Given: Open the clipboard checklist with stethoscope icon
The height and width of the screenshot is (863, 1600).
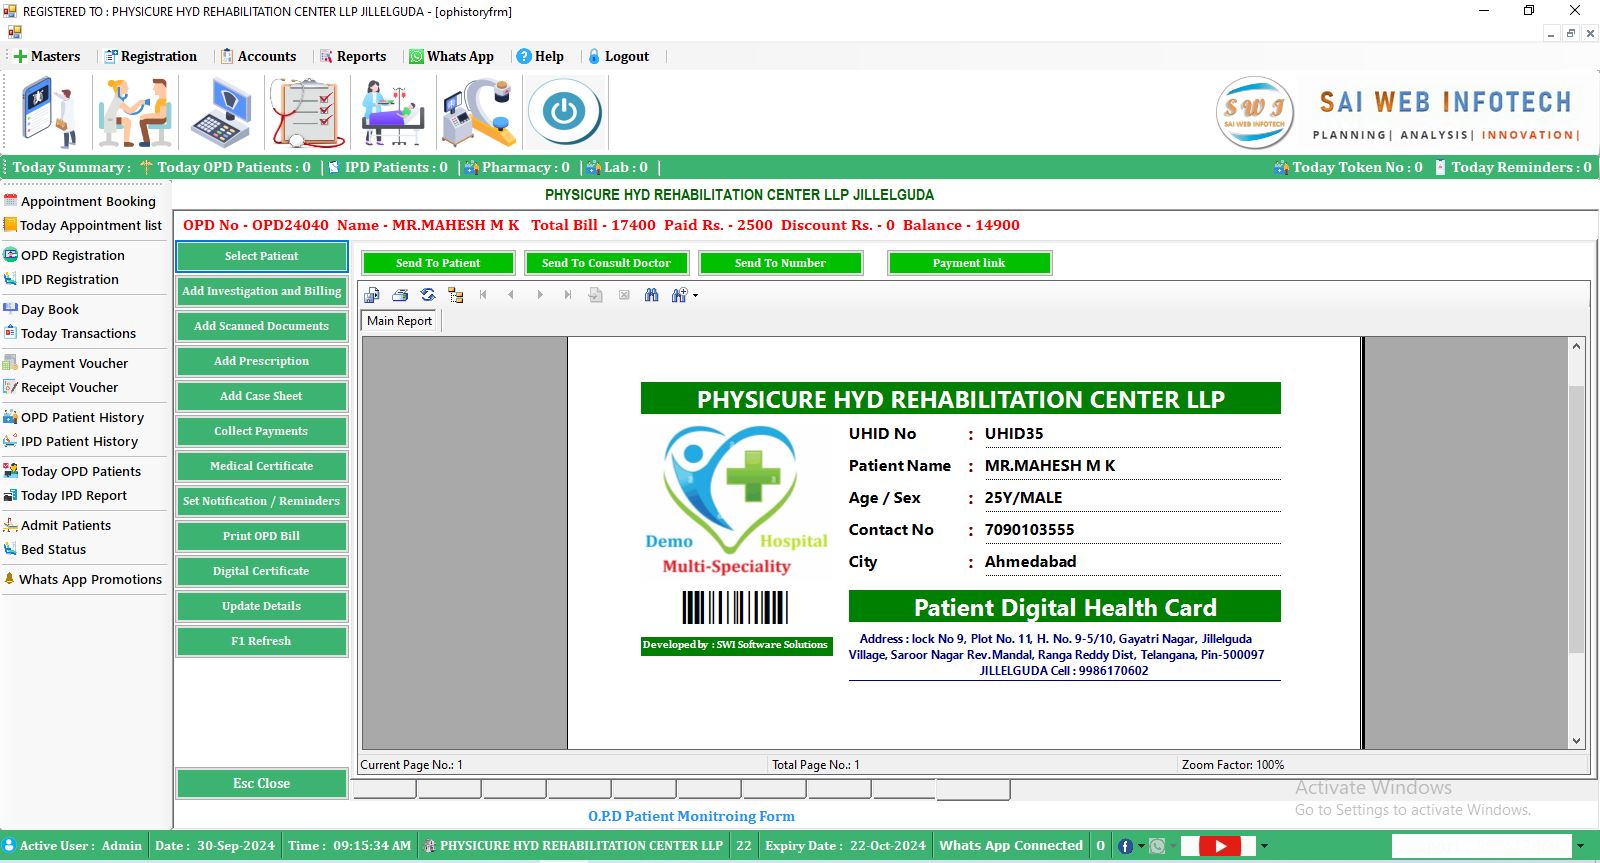Looking at the screenshot, I should coord(307,112).
